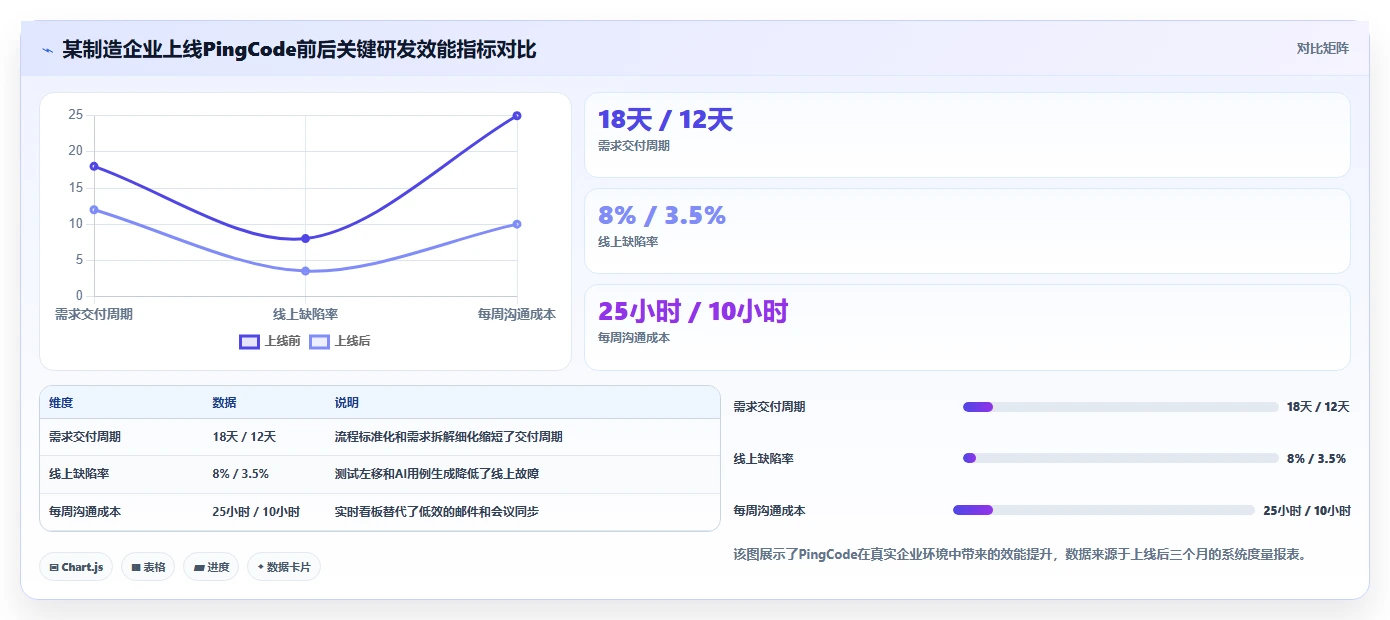Click progress value 8% / 3.5%
Viewport: 1390px width, 620px height.
(x=1316, y=458)
